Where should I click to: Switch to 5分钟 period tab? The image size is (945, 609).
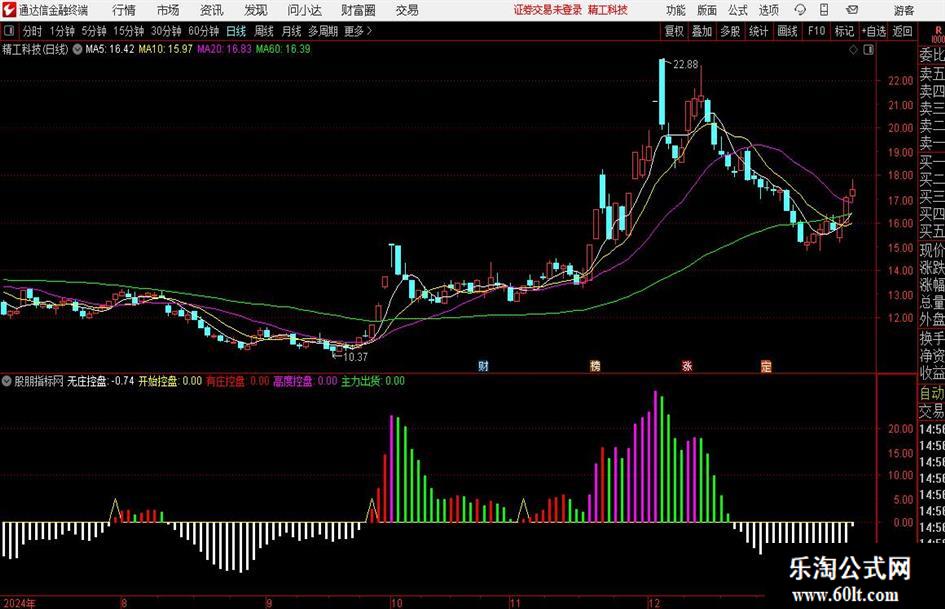(94, 31)
